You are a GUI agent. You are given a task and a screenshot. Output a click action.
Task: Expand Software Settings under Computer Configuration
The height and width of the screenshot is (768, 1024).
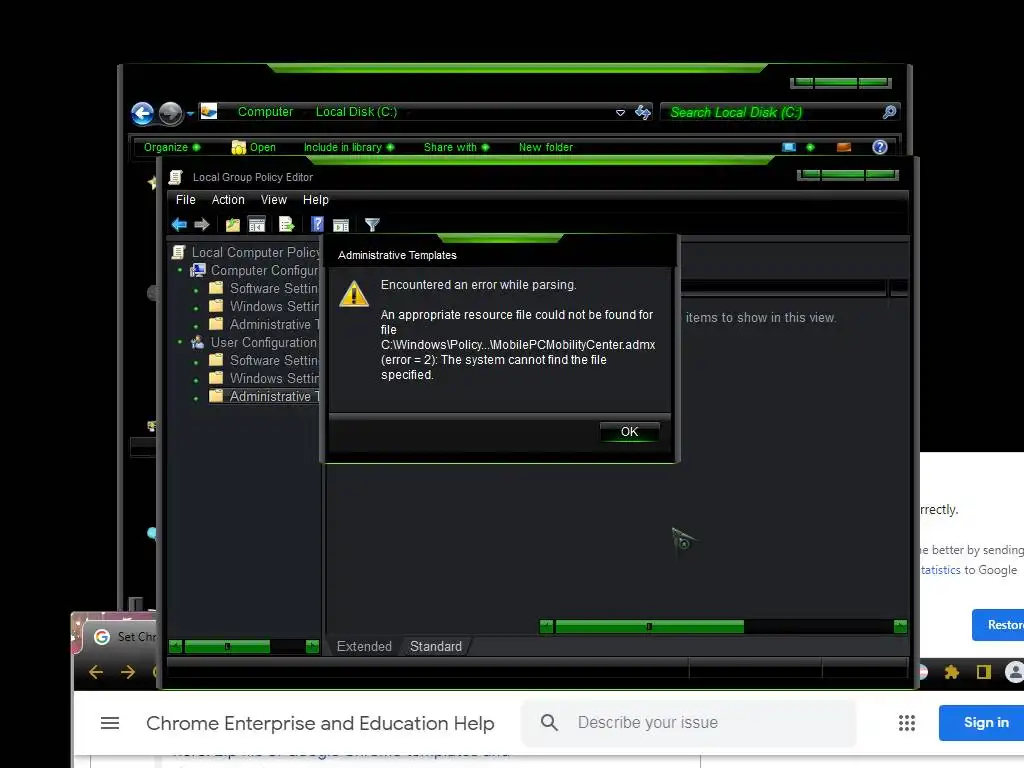coord(196,290)
